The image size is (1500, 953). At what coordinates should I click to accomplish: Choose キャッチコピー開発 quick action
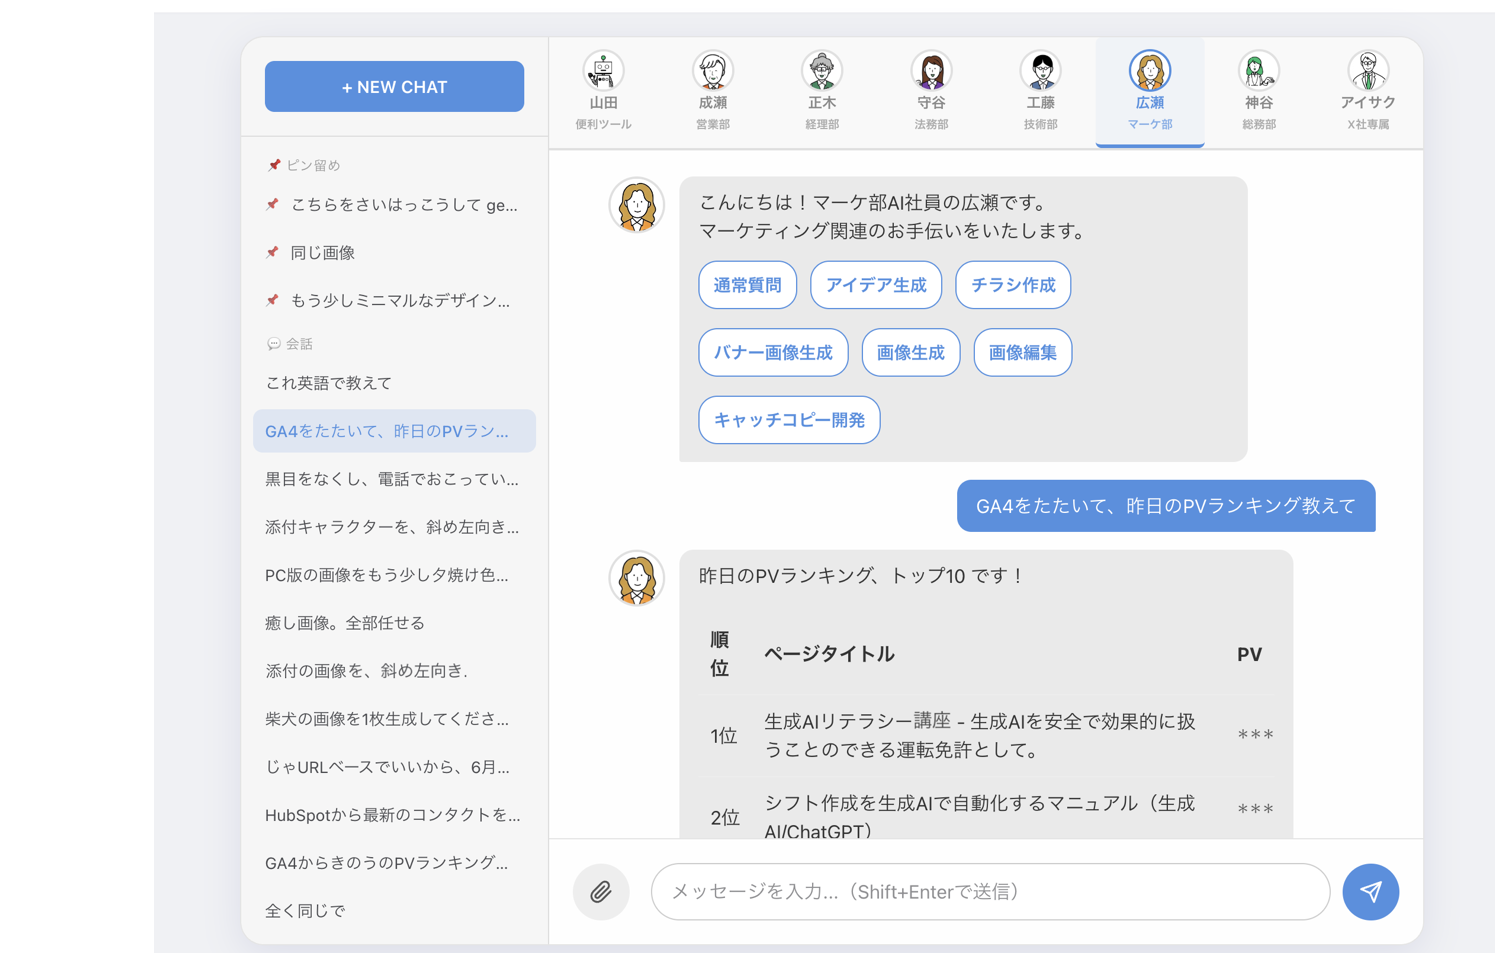pyautogui.click(x=789, y=420)
